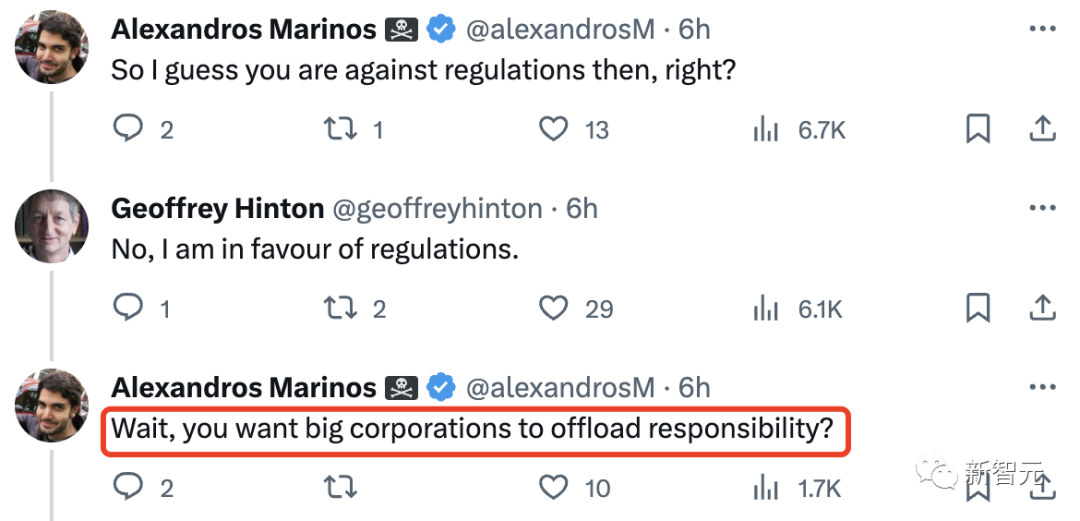
Task: Open Geoffrey Hinton's profile name link
Action: (x=218, y=208)
